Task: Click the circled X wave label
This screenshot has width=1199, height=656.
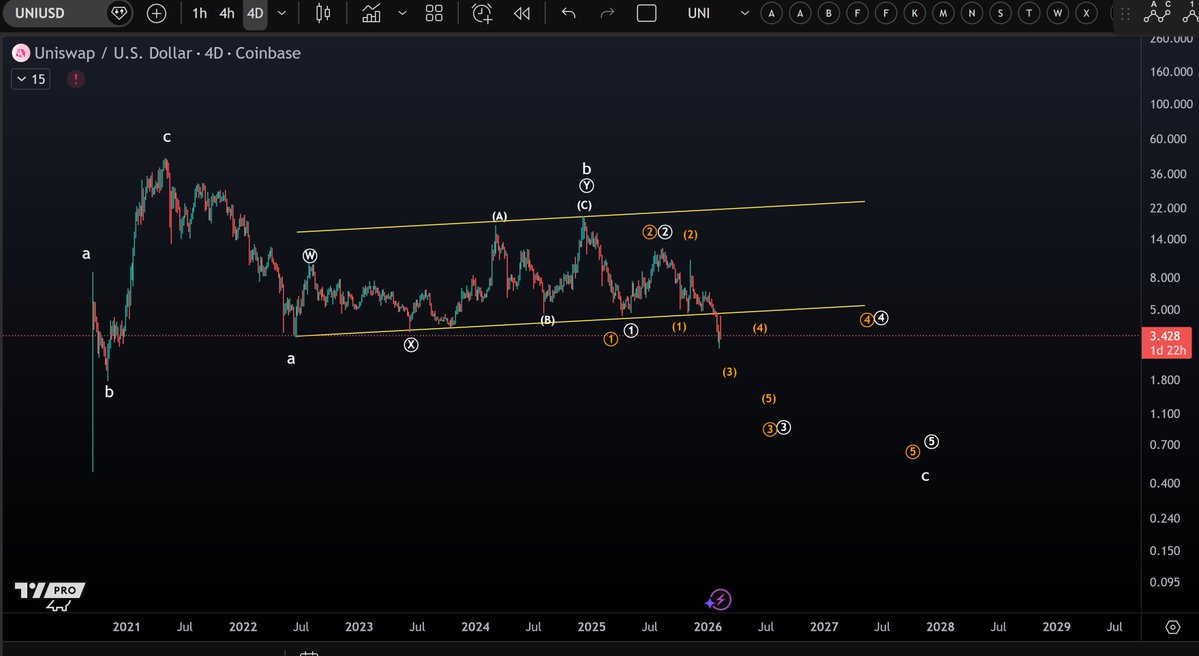Action: tap(411, 345)
